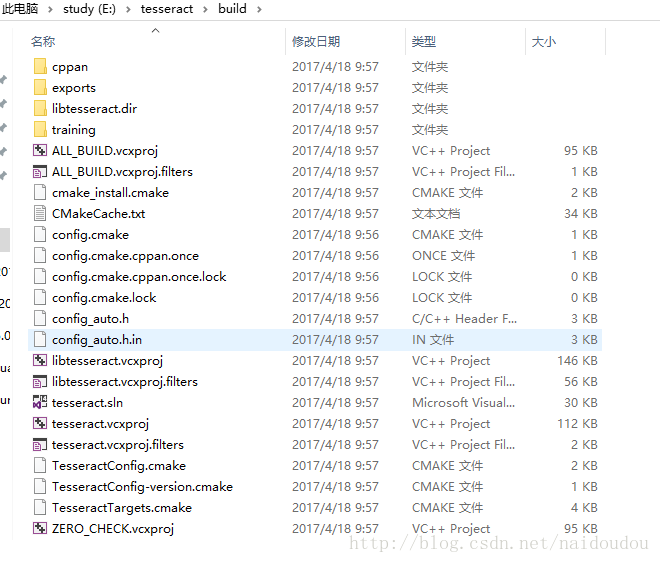Viewport: 660px width, 563px height.
Task: Expand the chevron after tesseract breadcrumb
Action: (x=207, y=9)
